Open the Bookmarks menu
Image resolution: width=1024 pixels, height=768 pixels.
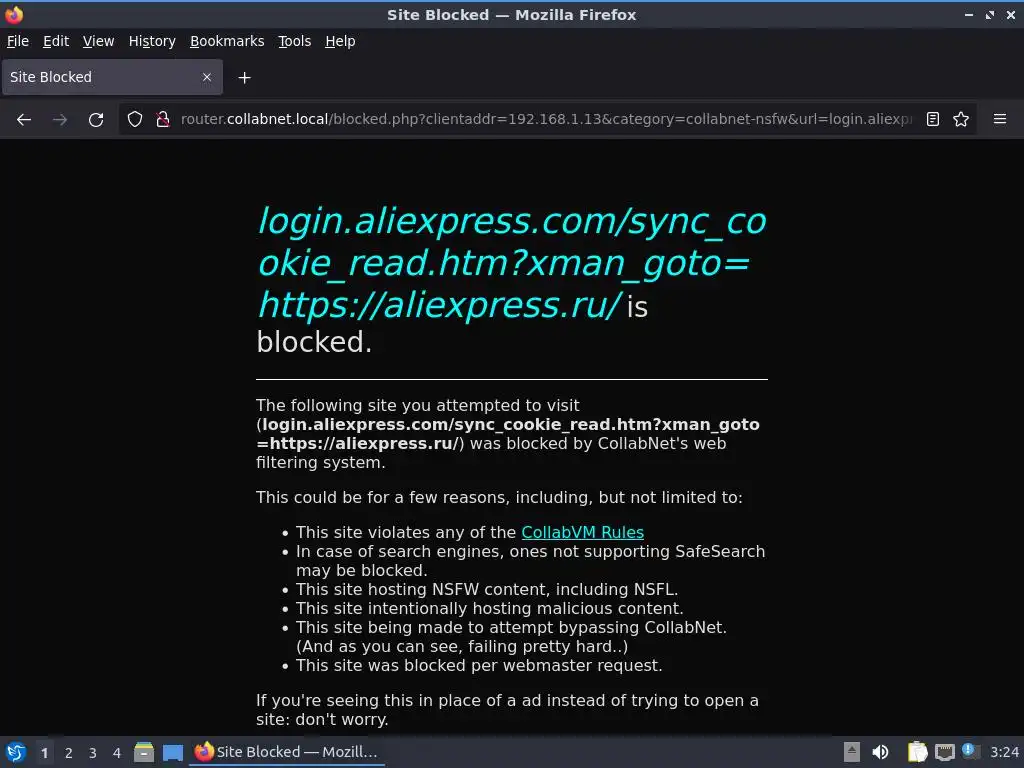pos(227,41)
